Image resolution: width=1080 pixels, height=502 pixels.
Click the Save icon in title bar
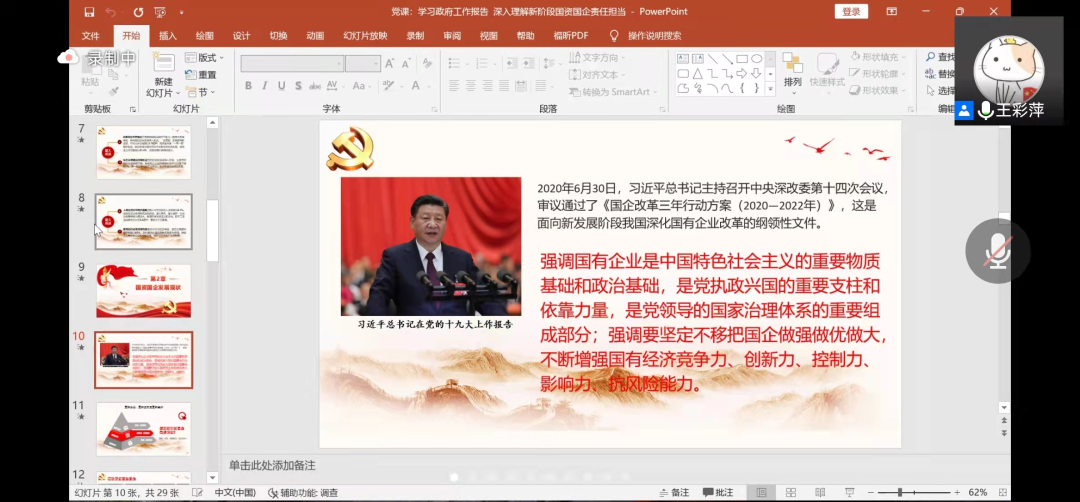[x=90, y=12]
